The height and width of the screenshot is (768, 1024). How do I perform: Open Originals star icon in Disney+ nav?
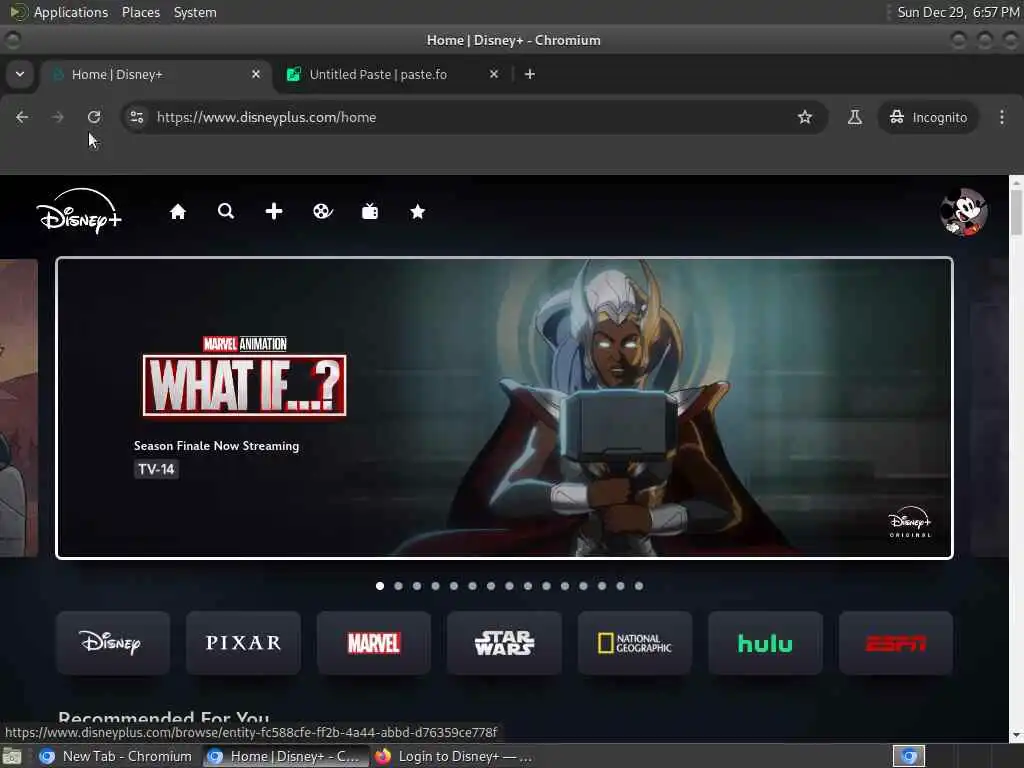pos(418,211)
